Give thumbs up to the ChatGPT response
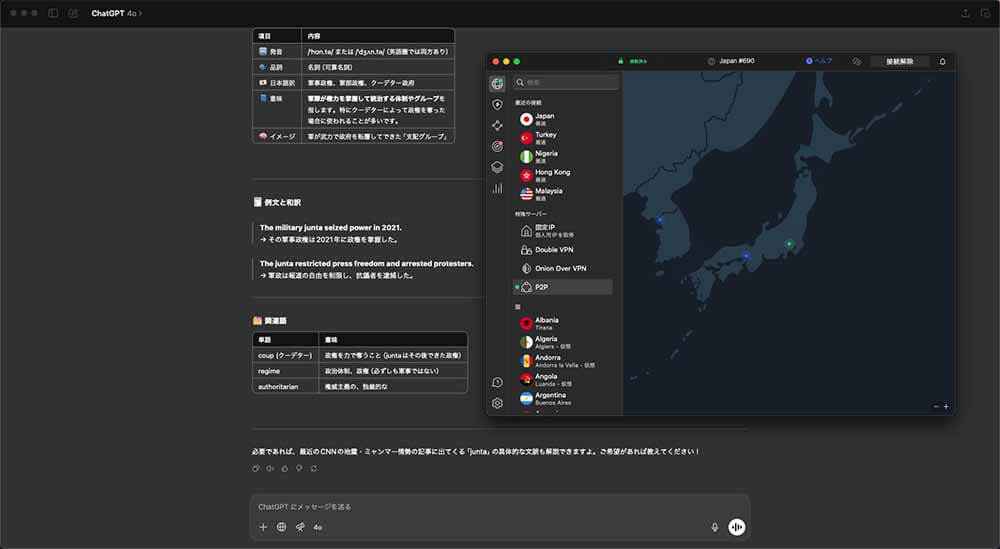The width and height of the screenshot is (1000, 549). click(x=284, y=468)
